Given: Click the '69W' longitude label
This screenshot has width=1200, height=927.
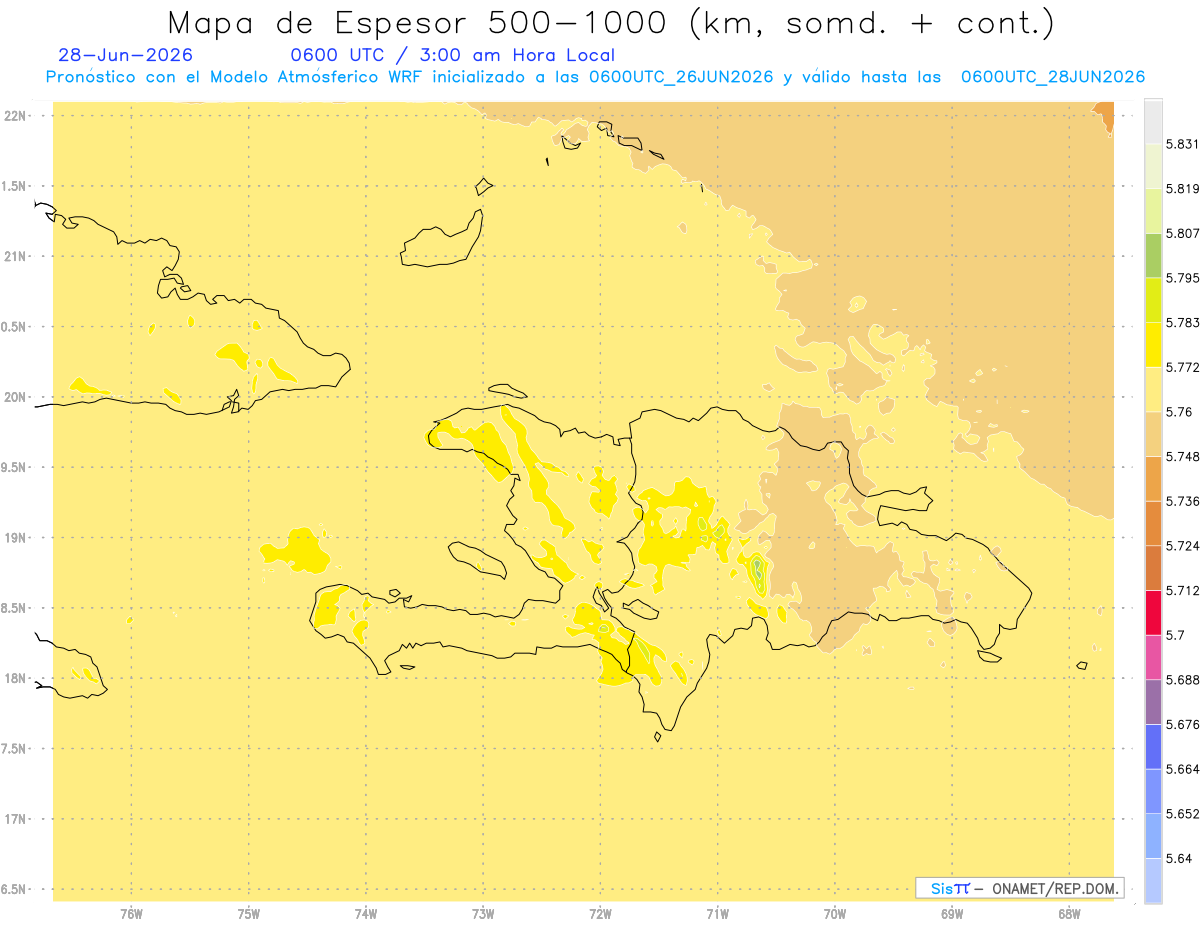Looking at the screenshot, I should (x=952, y=914).
